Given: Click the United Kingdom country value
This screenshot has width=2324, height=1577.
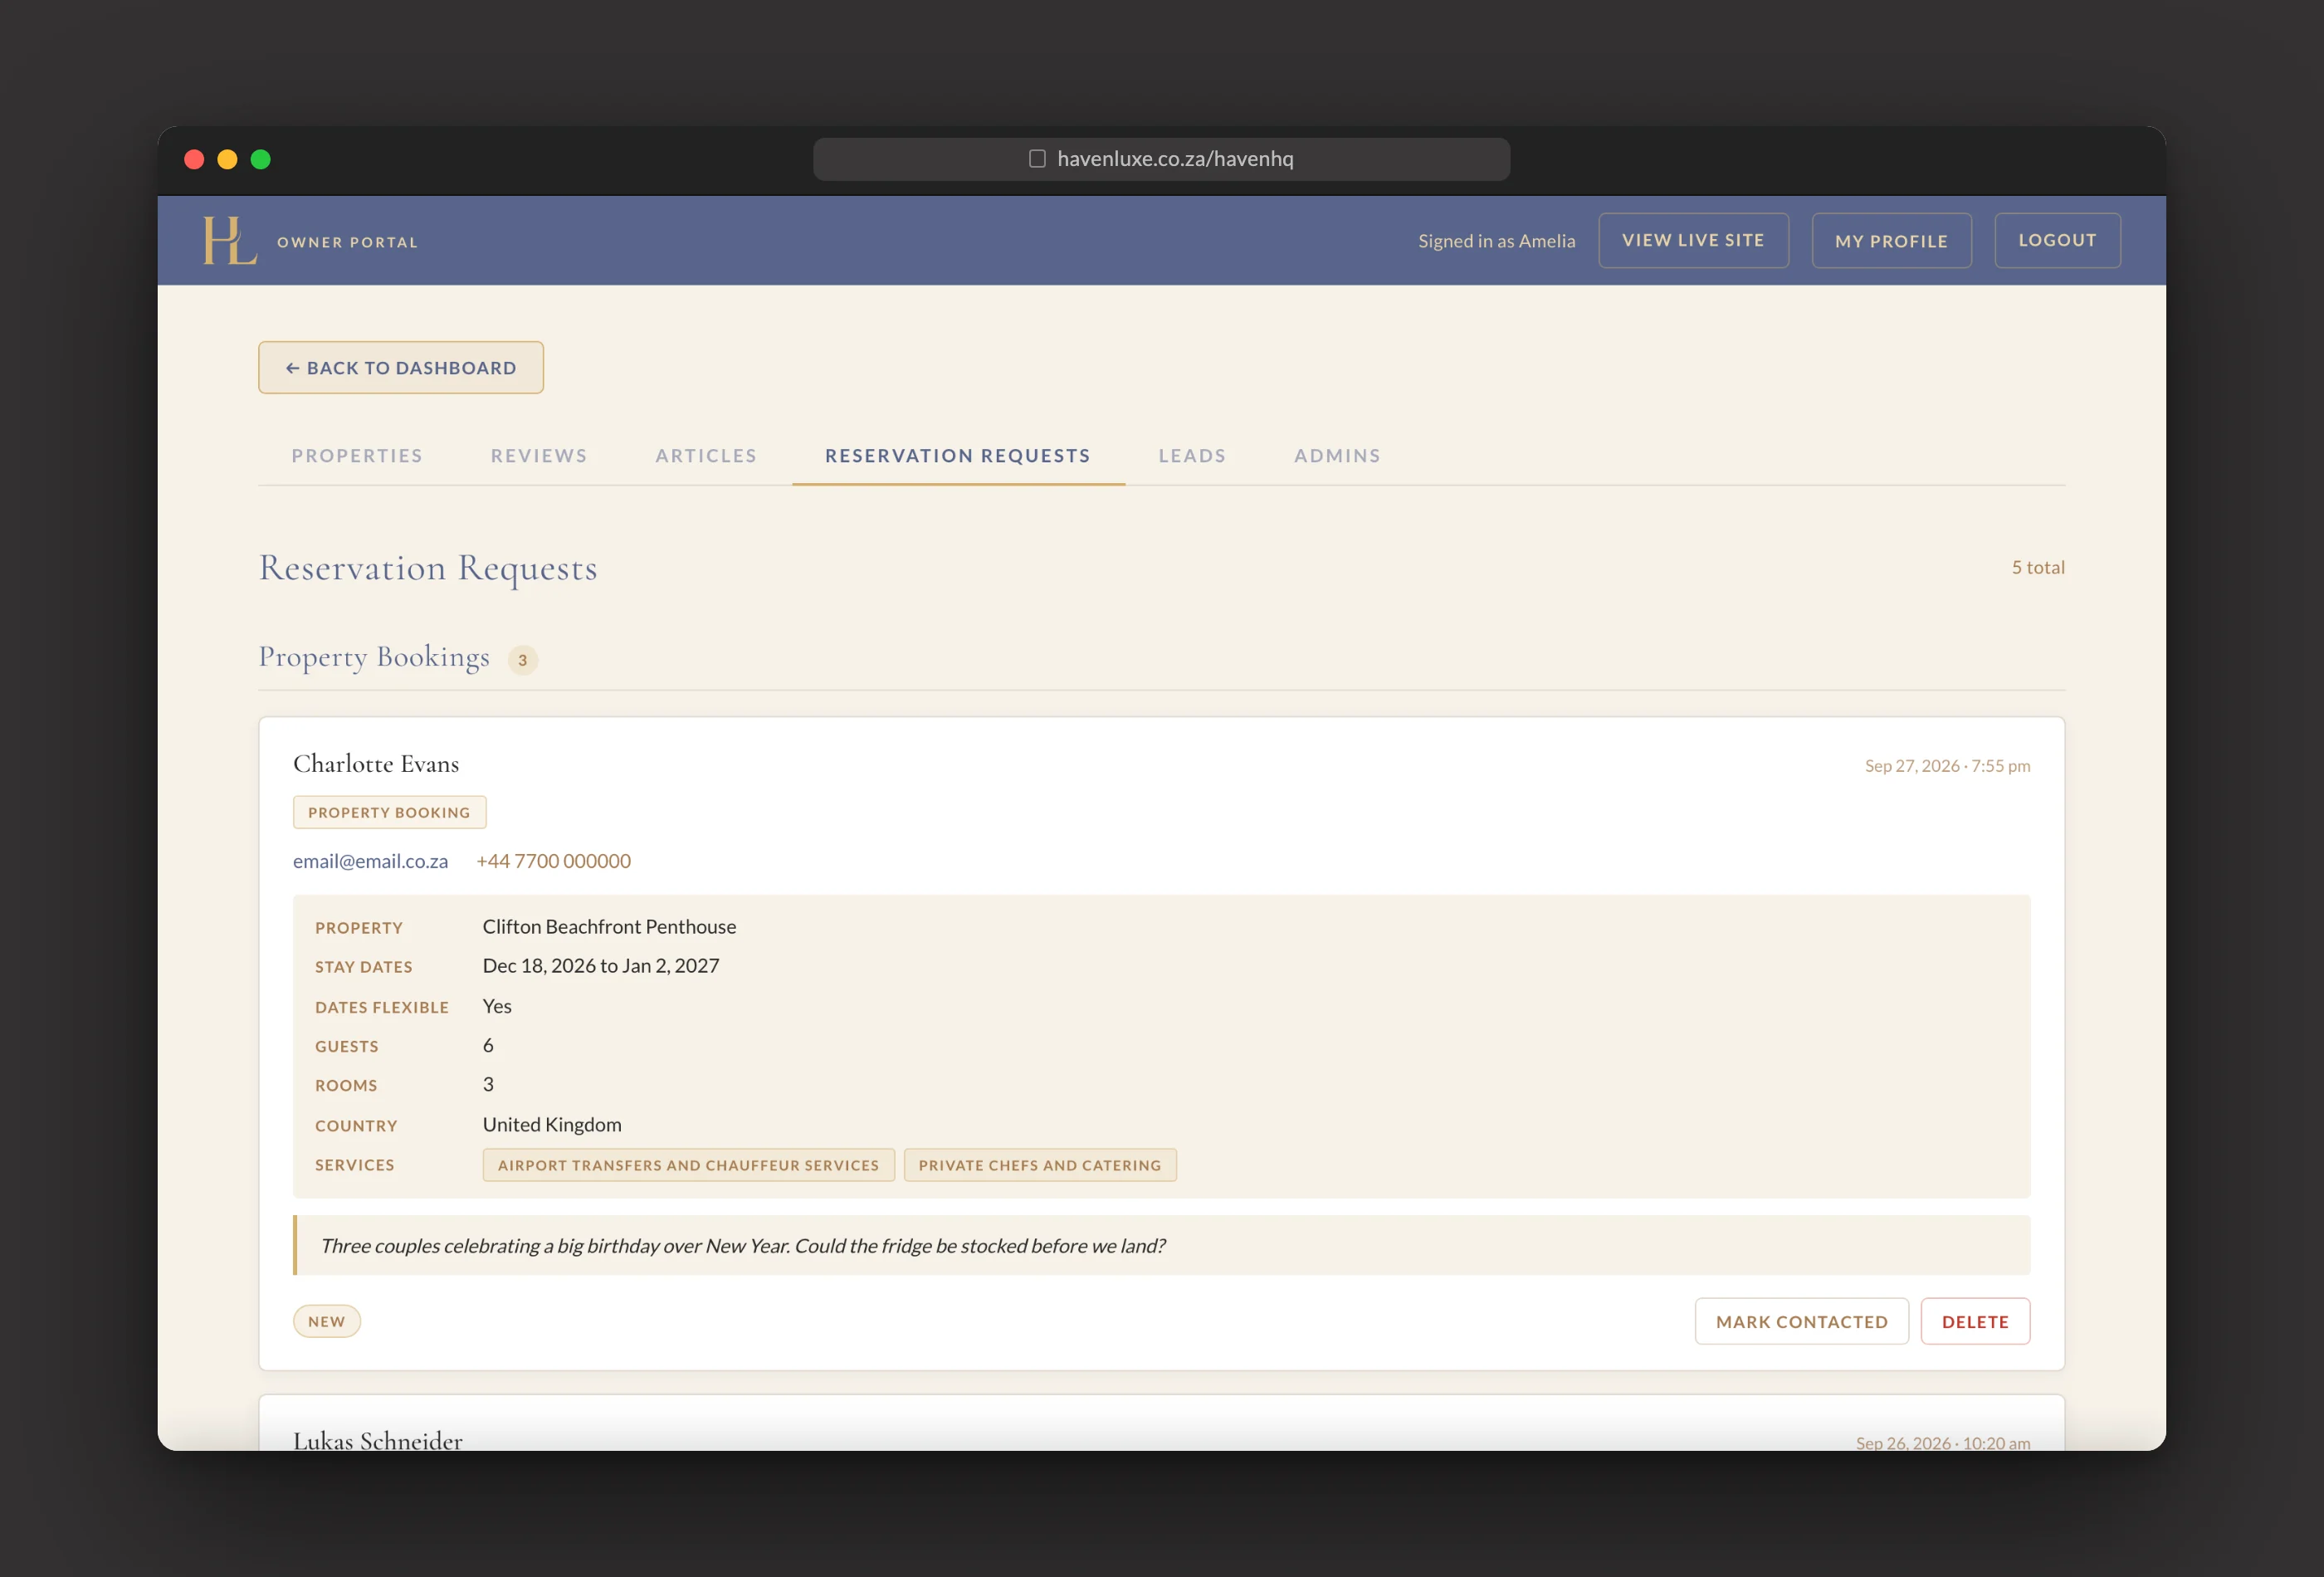Looking at the screenshot, I should 552,1125.
